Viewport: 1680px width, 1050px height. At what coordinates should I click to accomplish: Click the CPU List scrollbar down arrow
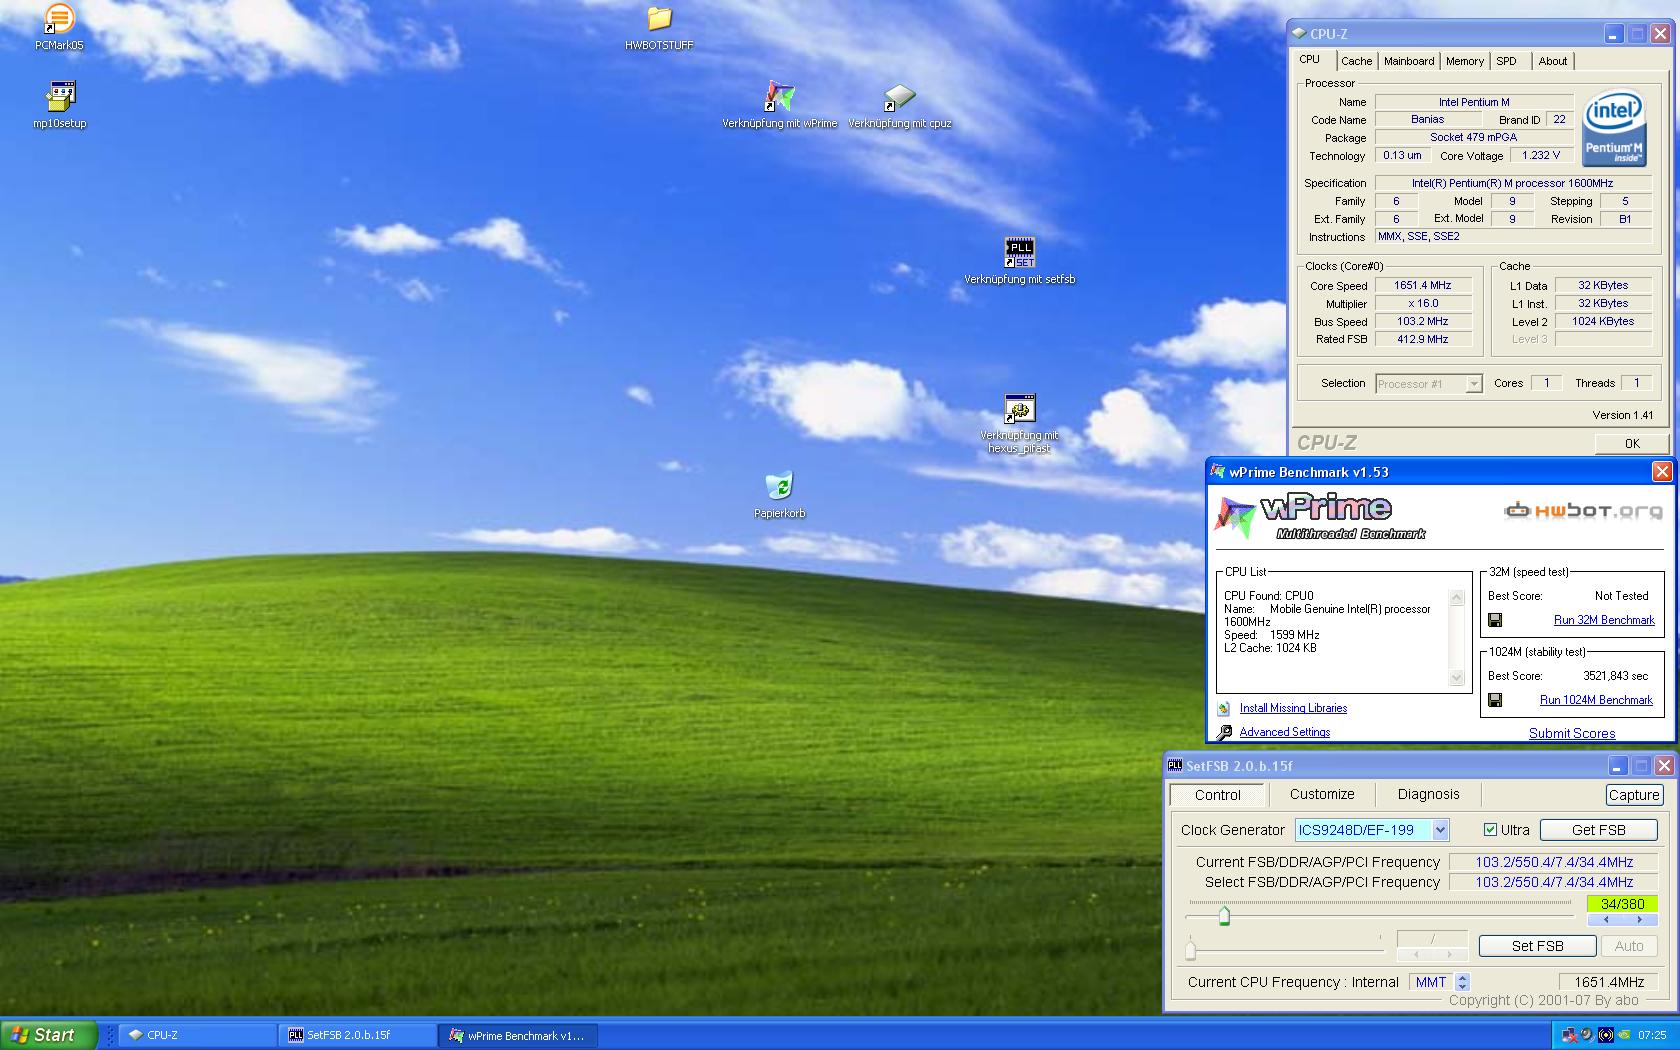[x=1456, y=678]
